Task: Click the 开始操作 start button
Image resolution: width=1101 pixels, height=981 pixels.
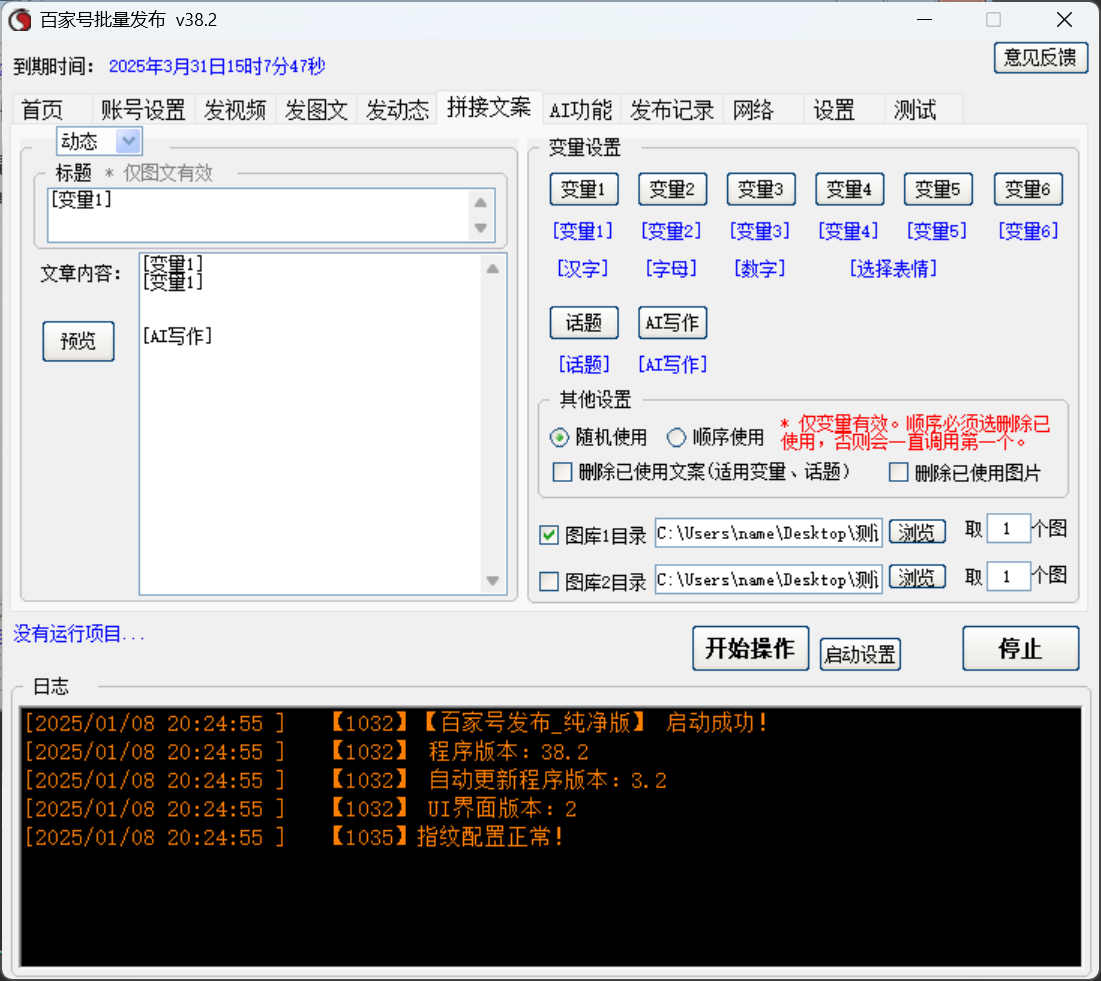Action: pos(751,648)
